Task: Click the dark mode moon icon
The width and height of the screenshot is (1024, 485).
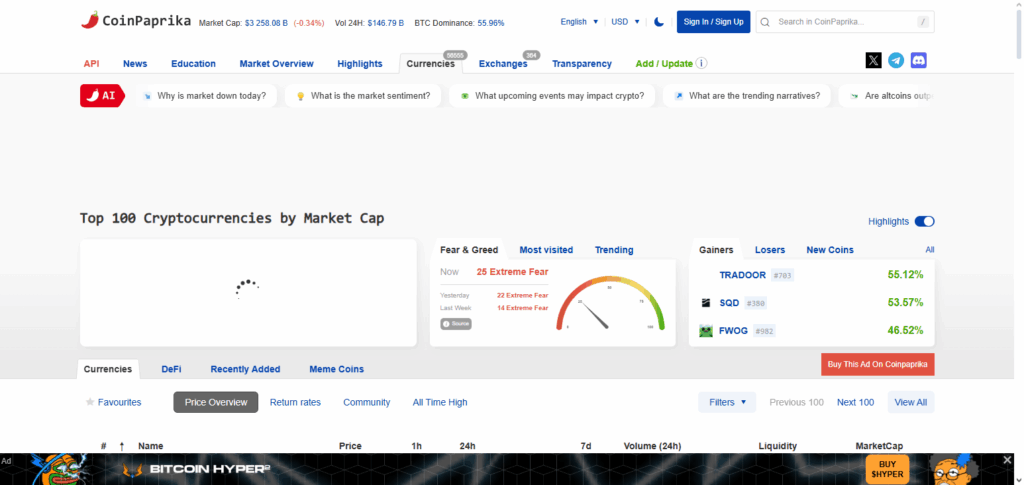Action: tap(659, 22)
